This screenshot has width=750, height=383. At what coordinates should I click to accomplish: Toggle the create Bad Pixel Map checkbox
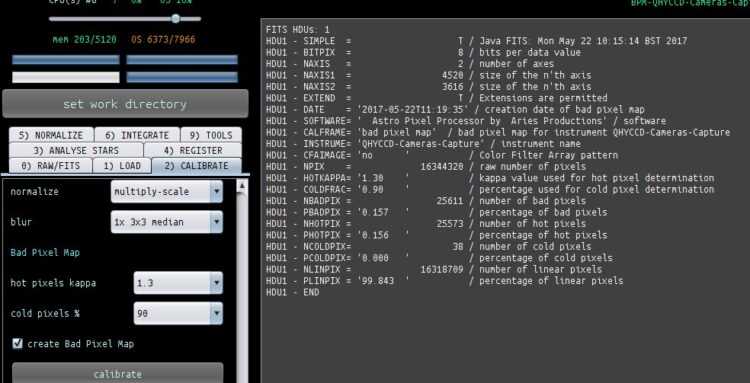[18, 343]
